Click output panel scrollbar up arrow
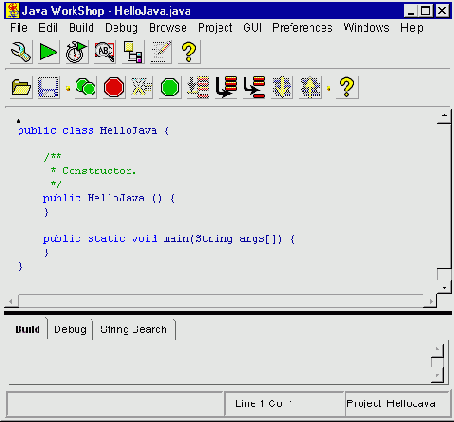 coord(437,350)
